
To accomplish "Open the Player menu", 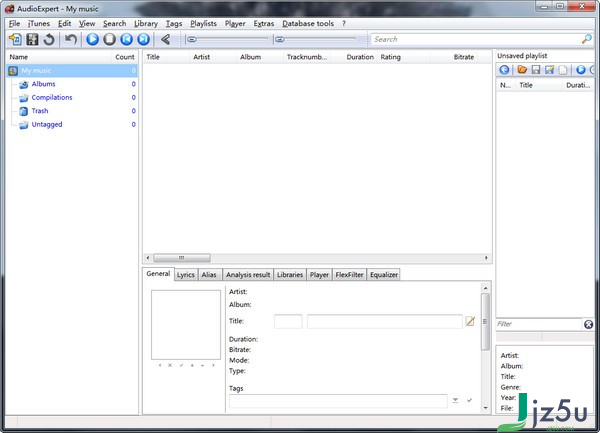I will pyautogui.click(x=235, y=24).
